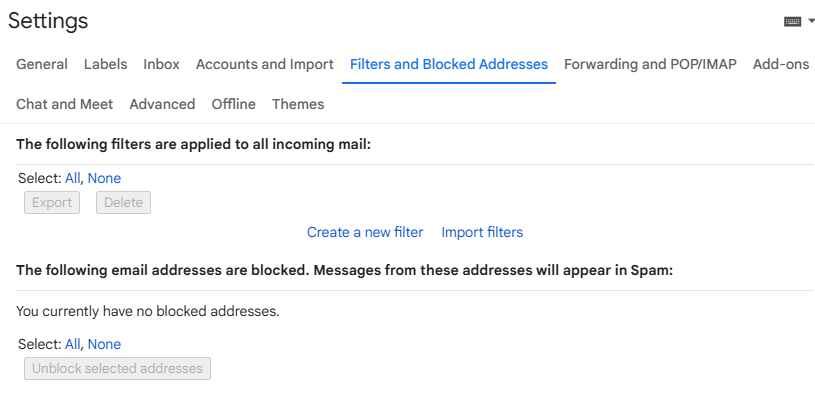Switch to the Labels tab
The image size is (815, 394).
click(x=106, y=64)
